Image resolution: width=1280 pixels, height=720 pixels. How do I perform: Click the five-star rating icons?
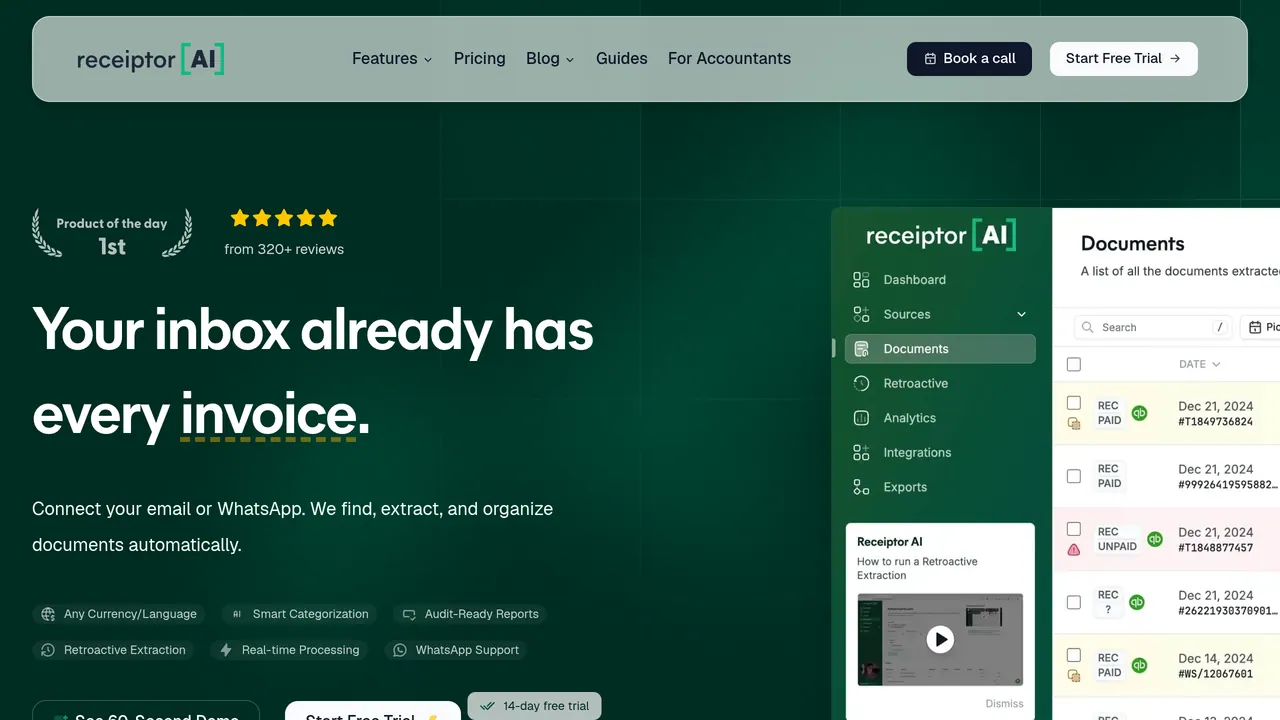[x=284, y=218]
